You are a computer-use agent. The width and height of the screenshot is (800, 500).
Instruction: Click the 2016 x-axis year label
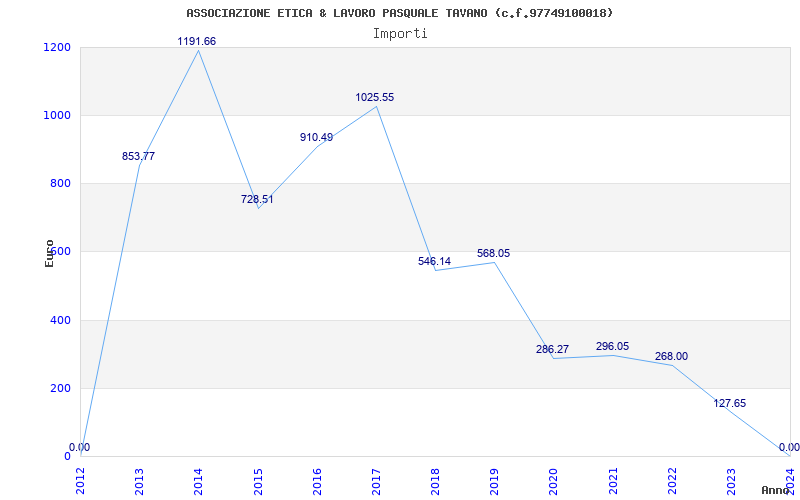coord(317,481)
